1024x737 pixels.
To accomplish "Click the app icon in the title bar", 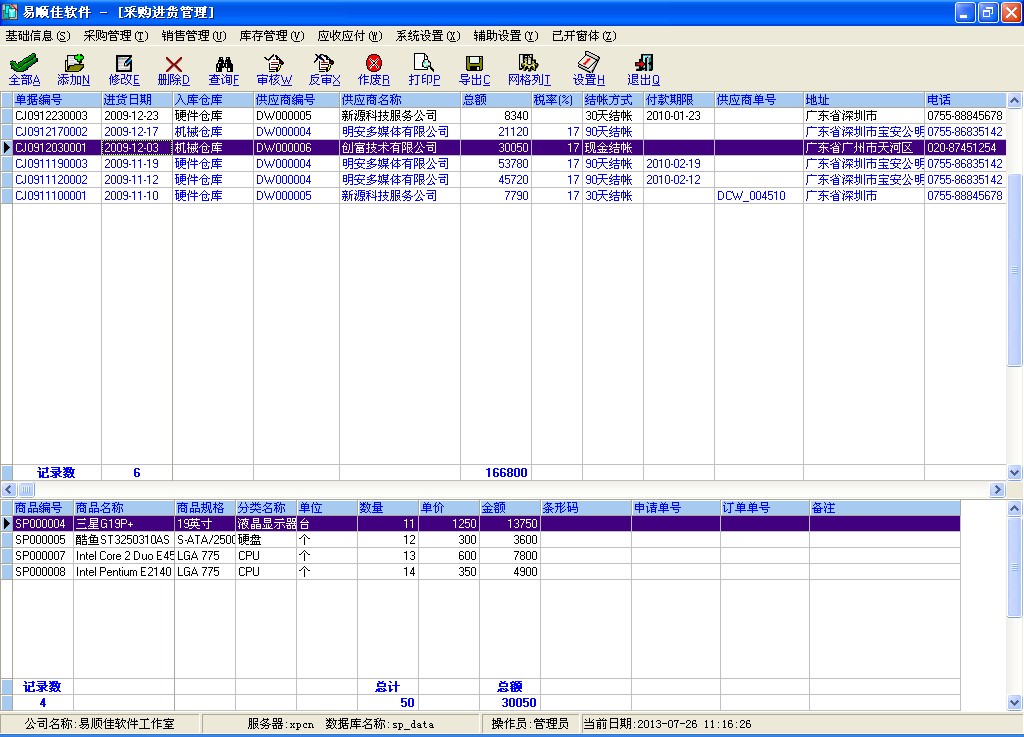I will [10, 12].
